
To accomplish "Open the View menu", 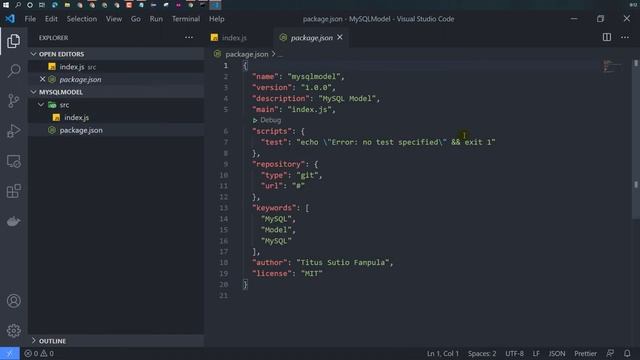I will point(114,19).
